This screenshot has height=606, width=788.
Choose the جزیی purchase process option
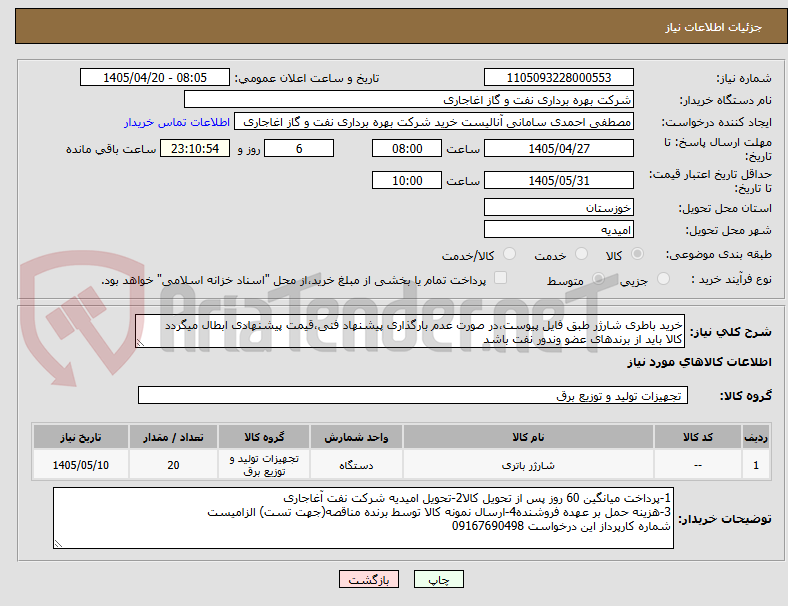[663, 278]
